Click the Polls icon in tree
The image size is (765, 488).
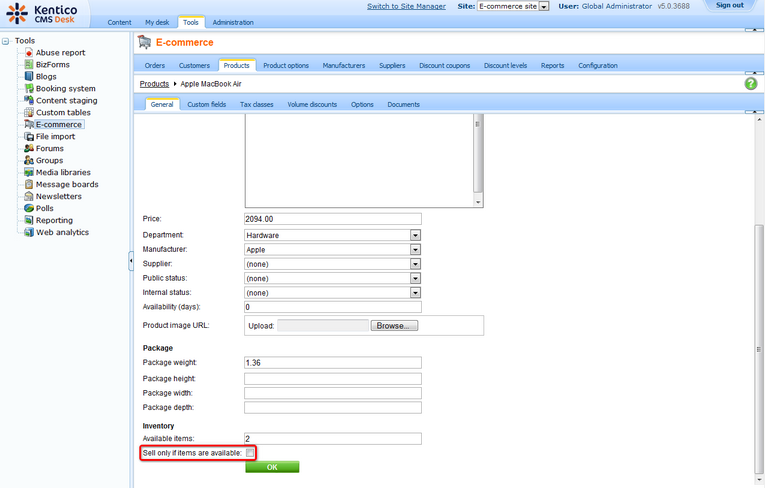(x=29, y=208)
